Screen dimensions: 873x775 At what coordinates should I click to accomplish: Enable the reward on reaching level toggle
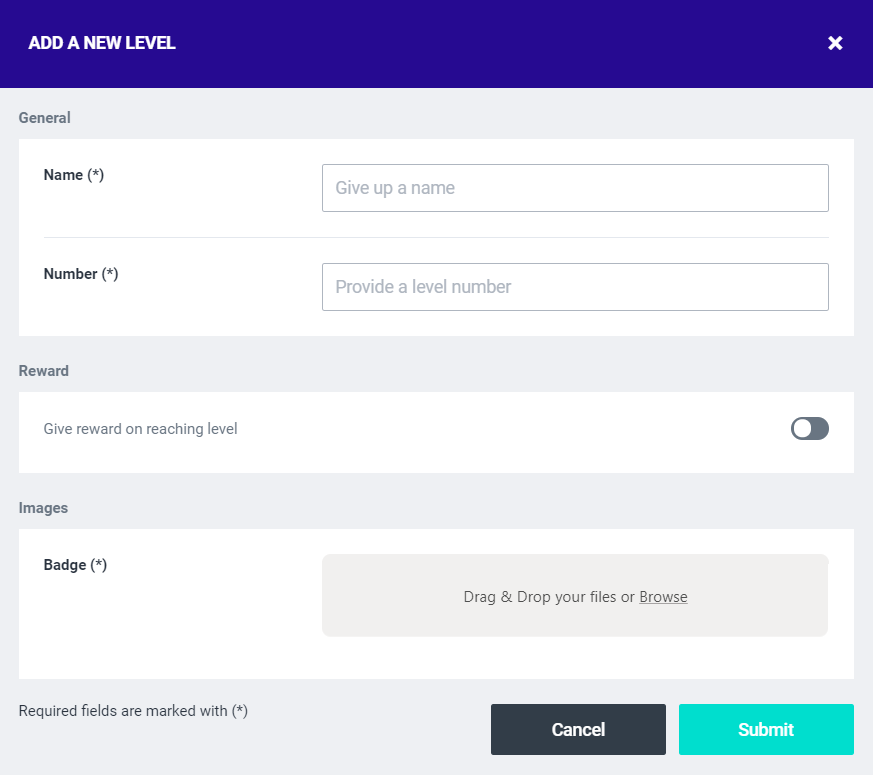[810, 429]
